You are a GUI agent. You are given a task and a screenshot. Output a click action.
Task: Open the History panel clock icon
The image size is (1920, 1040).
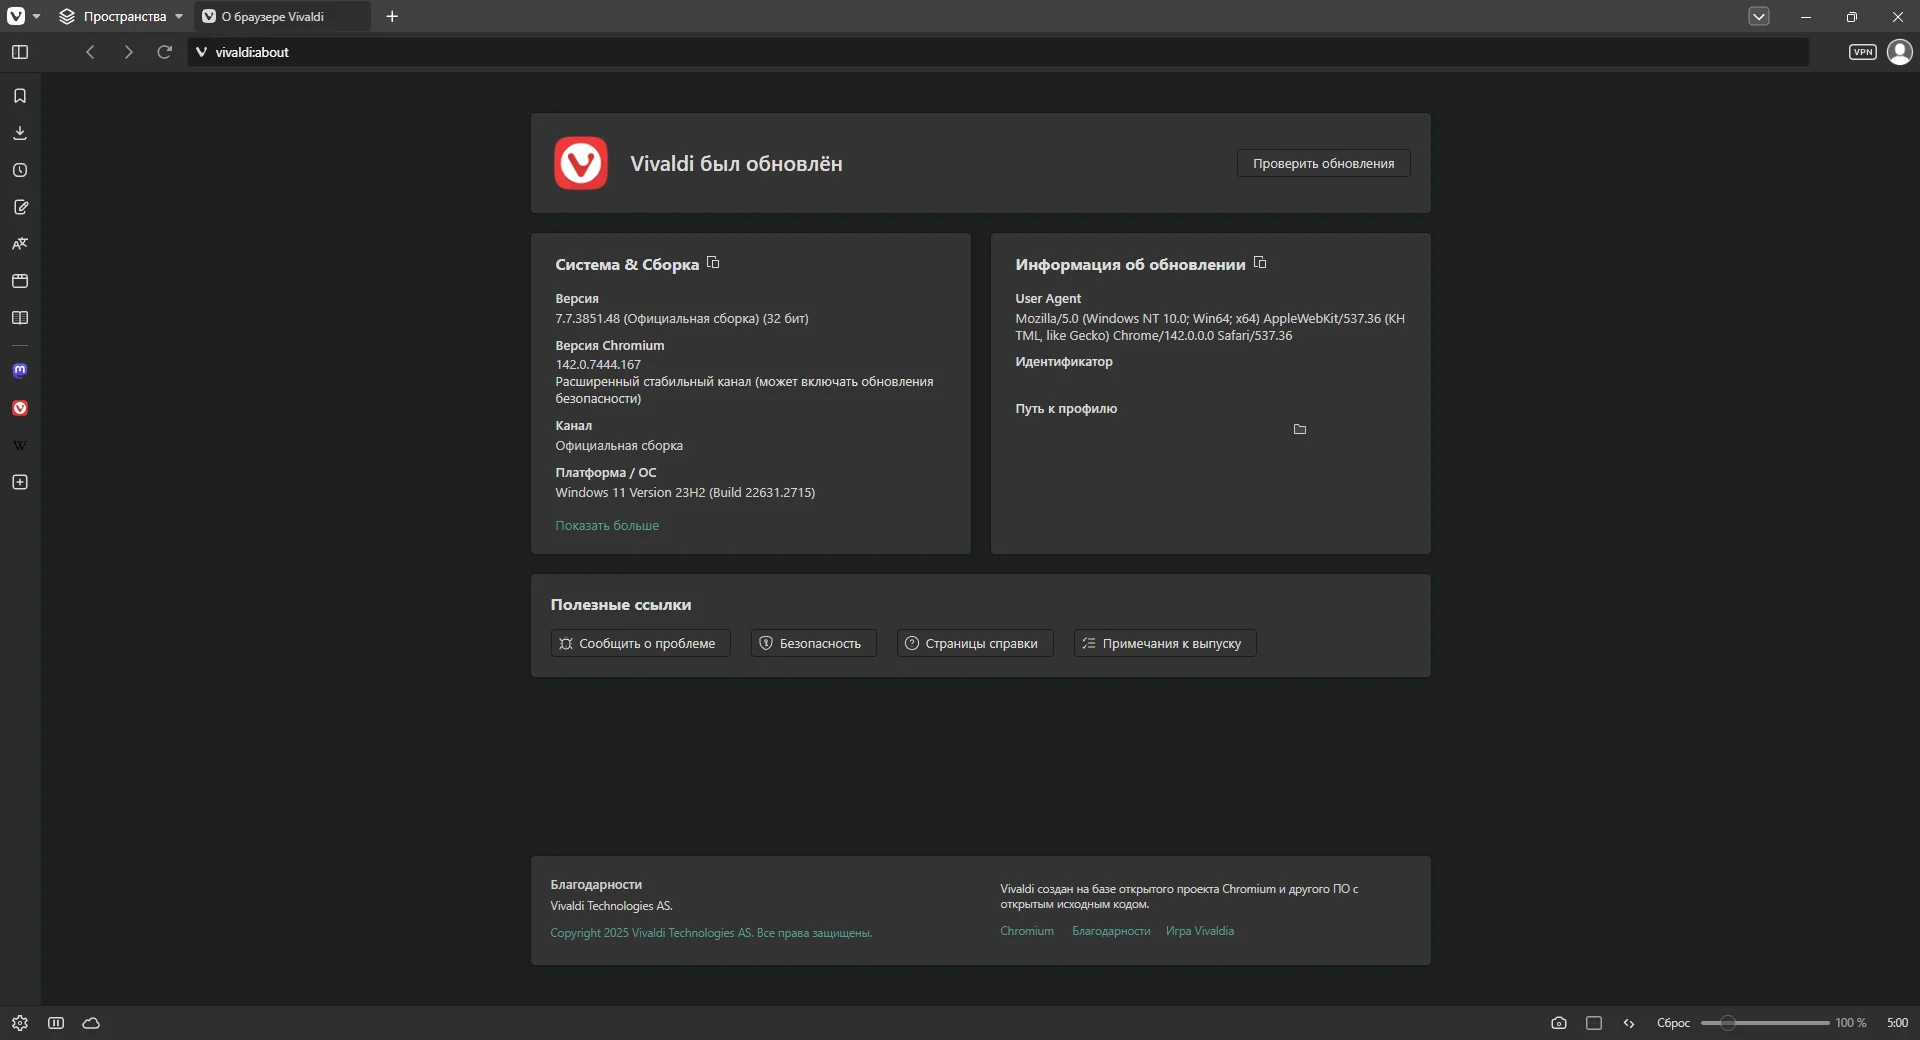[20, 170]
